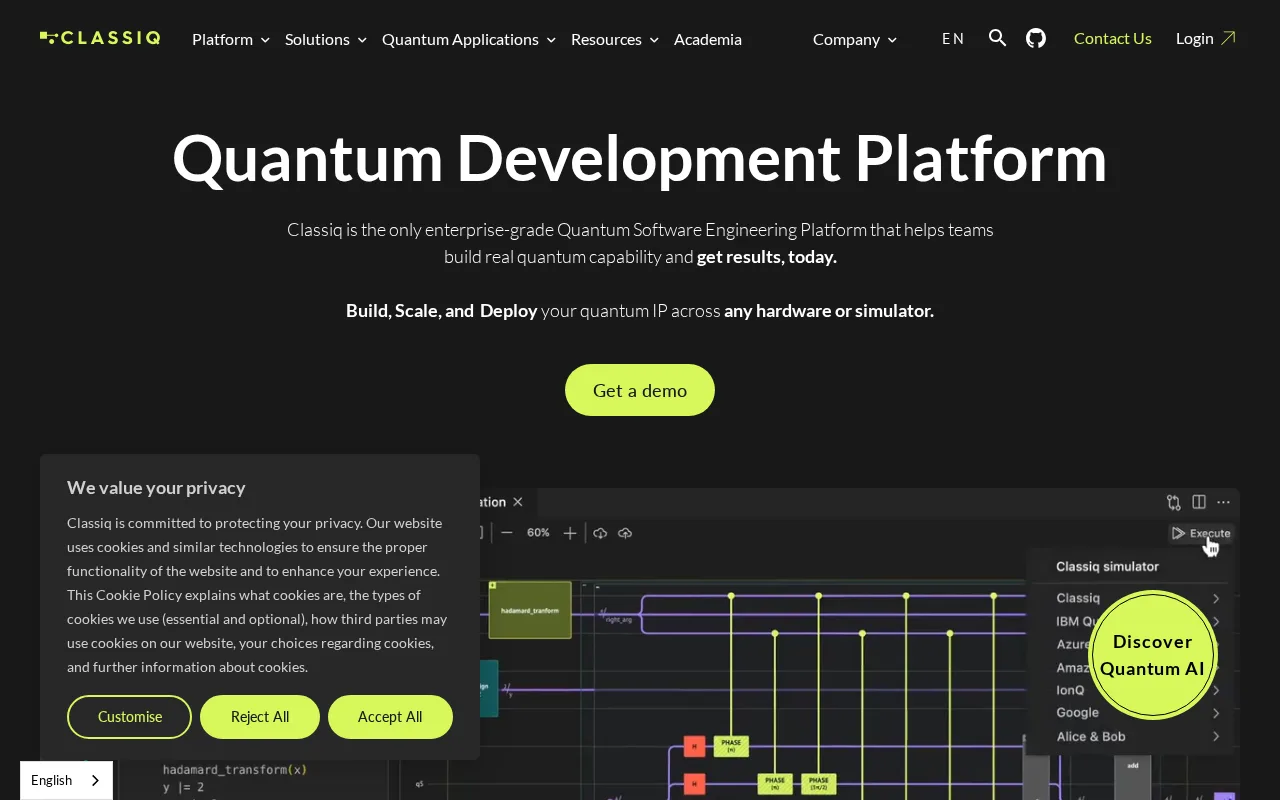Screen dimensions: 1280x800
Task: Expand the Platform dropdown menu
Action: tap(231, 39)
